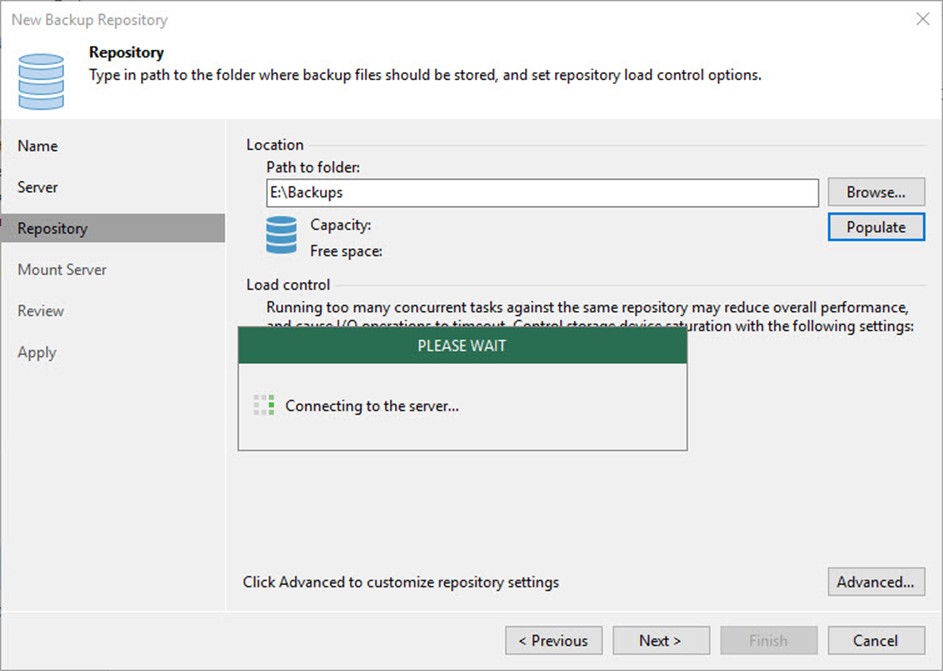Select the Server step in sidebar

pos(38,187)
